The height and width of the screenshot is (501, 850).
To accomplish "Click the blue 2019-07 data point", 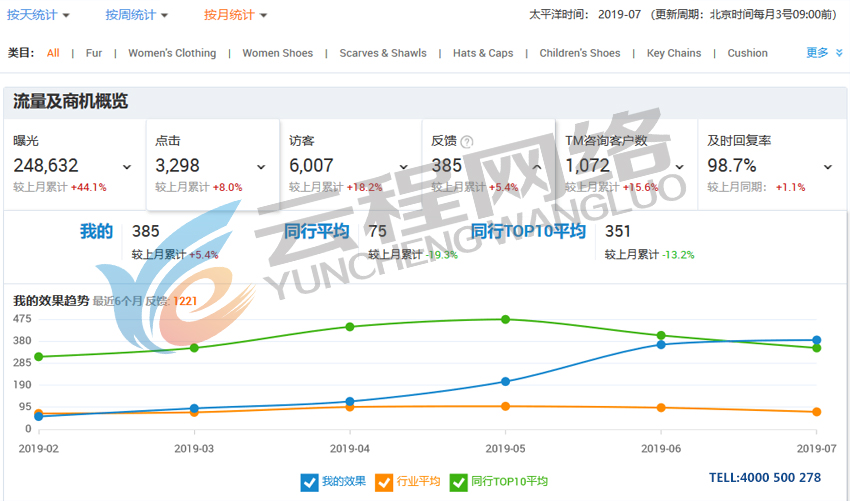I will (817, 340).
